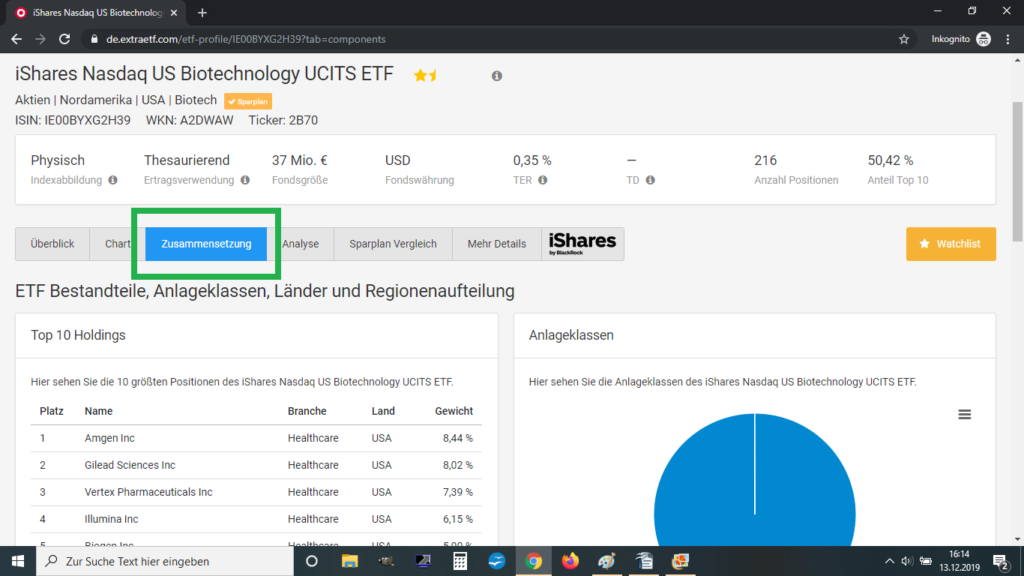The width and height of the screenshot is (1024, 576).
Task: Click Gilead Sciences Inc row name
Action: point(129,465)
